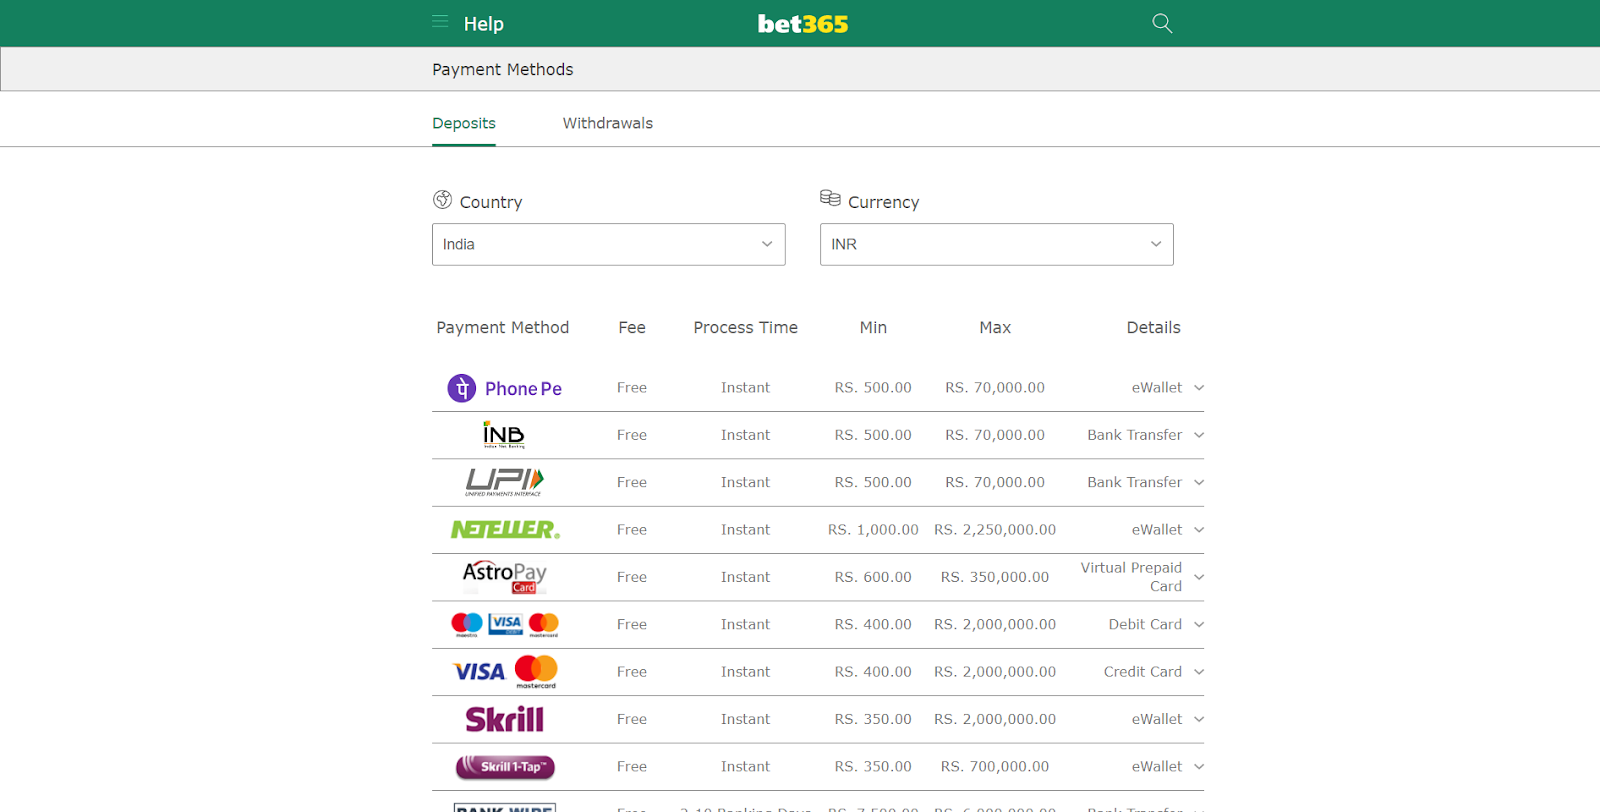Click the bet365 logo

point(803,24)
